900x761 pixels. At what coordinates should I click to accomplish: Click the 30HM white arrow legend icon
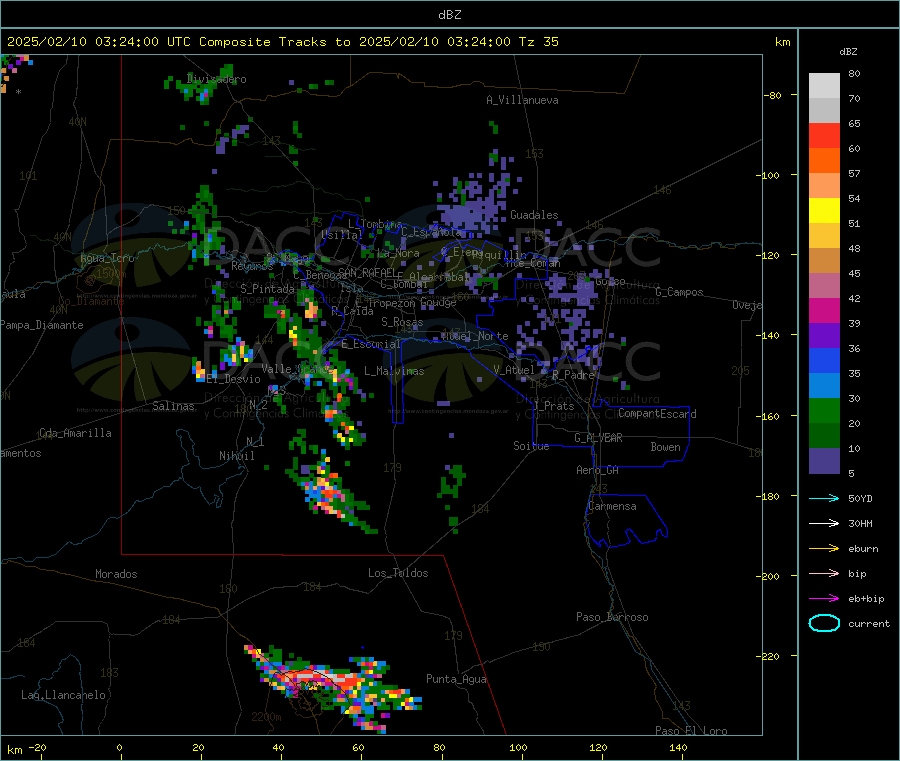tap(824, 523)
